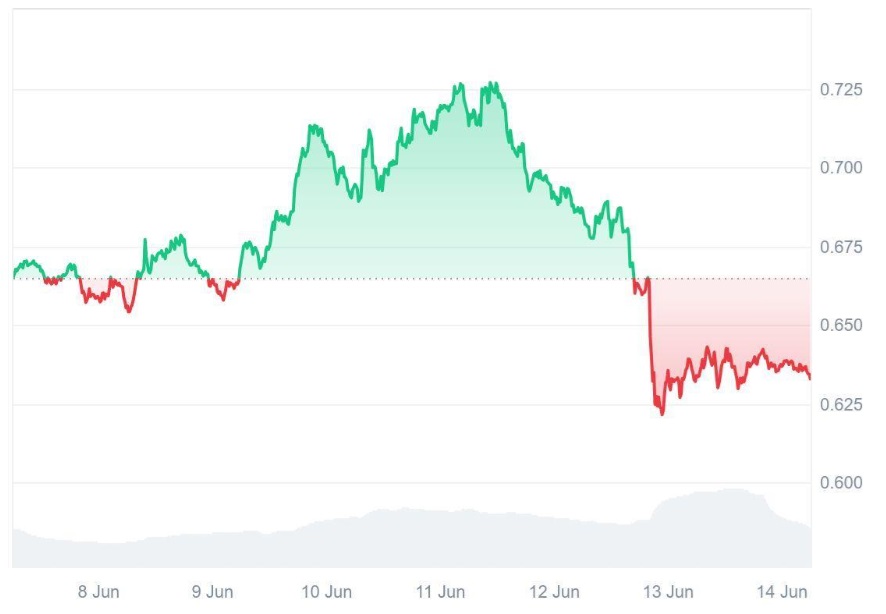Select the 9 Jun date label
Image resolution: width=886 pixels, height=614 pixels.
coord(212,592)
